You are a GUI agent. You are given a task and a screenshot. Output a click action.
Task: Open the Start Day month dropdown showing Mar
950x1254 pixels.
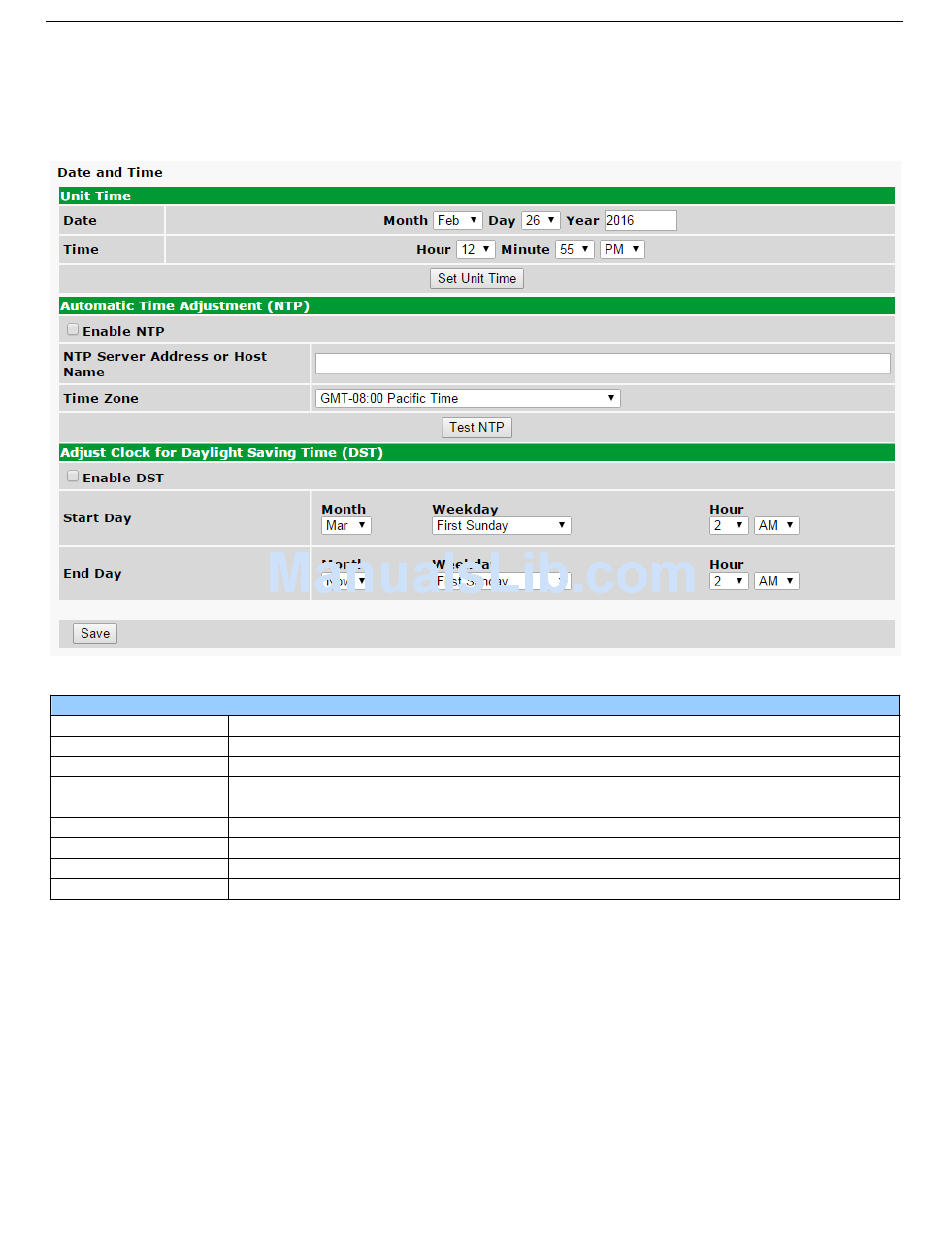click(346, 525)
